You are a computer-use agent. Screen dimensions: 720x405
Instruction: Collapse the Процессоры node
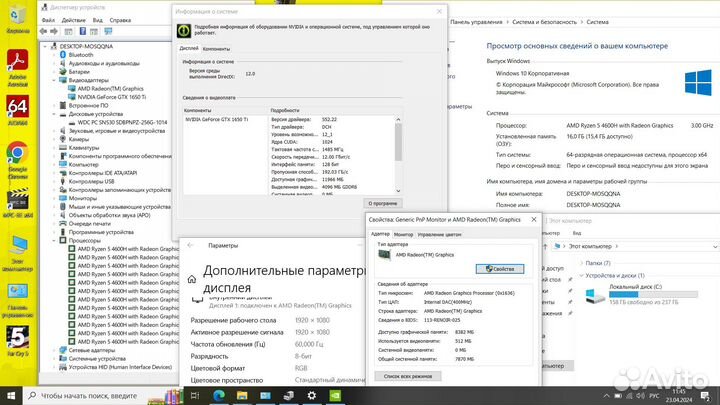click(x=54, y=240)
